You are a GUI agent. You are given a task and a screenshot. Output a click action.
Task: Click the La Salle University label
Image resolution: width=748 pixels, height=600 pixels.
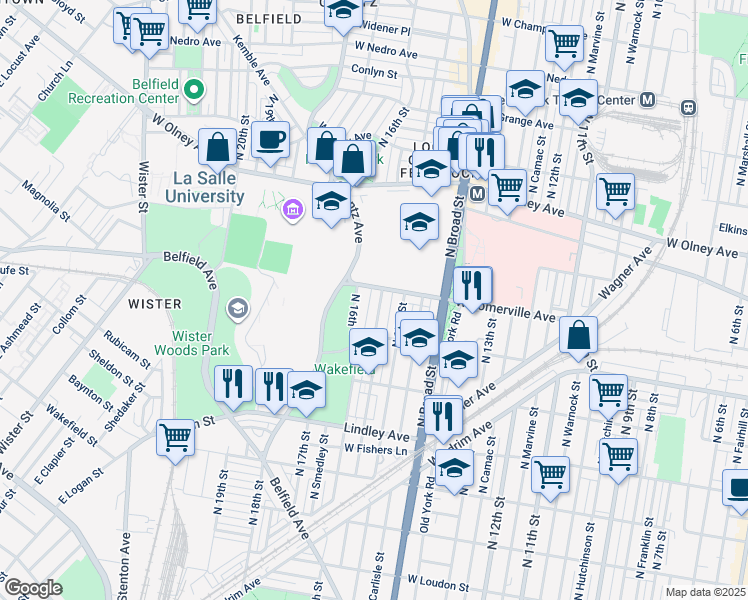(x=205, y=187)
